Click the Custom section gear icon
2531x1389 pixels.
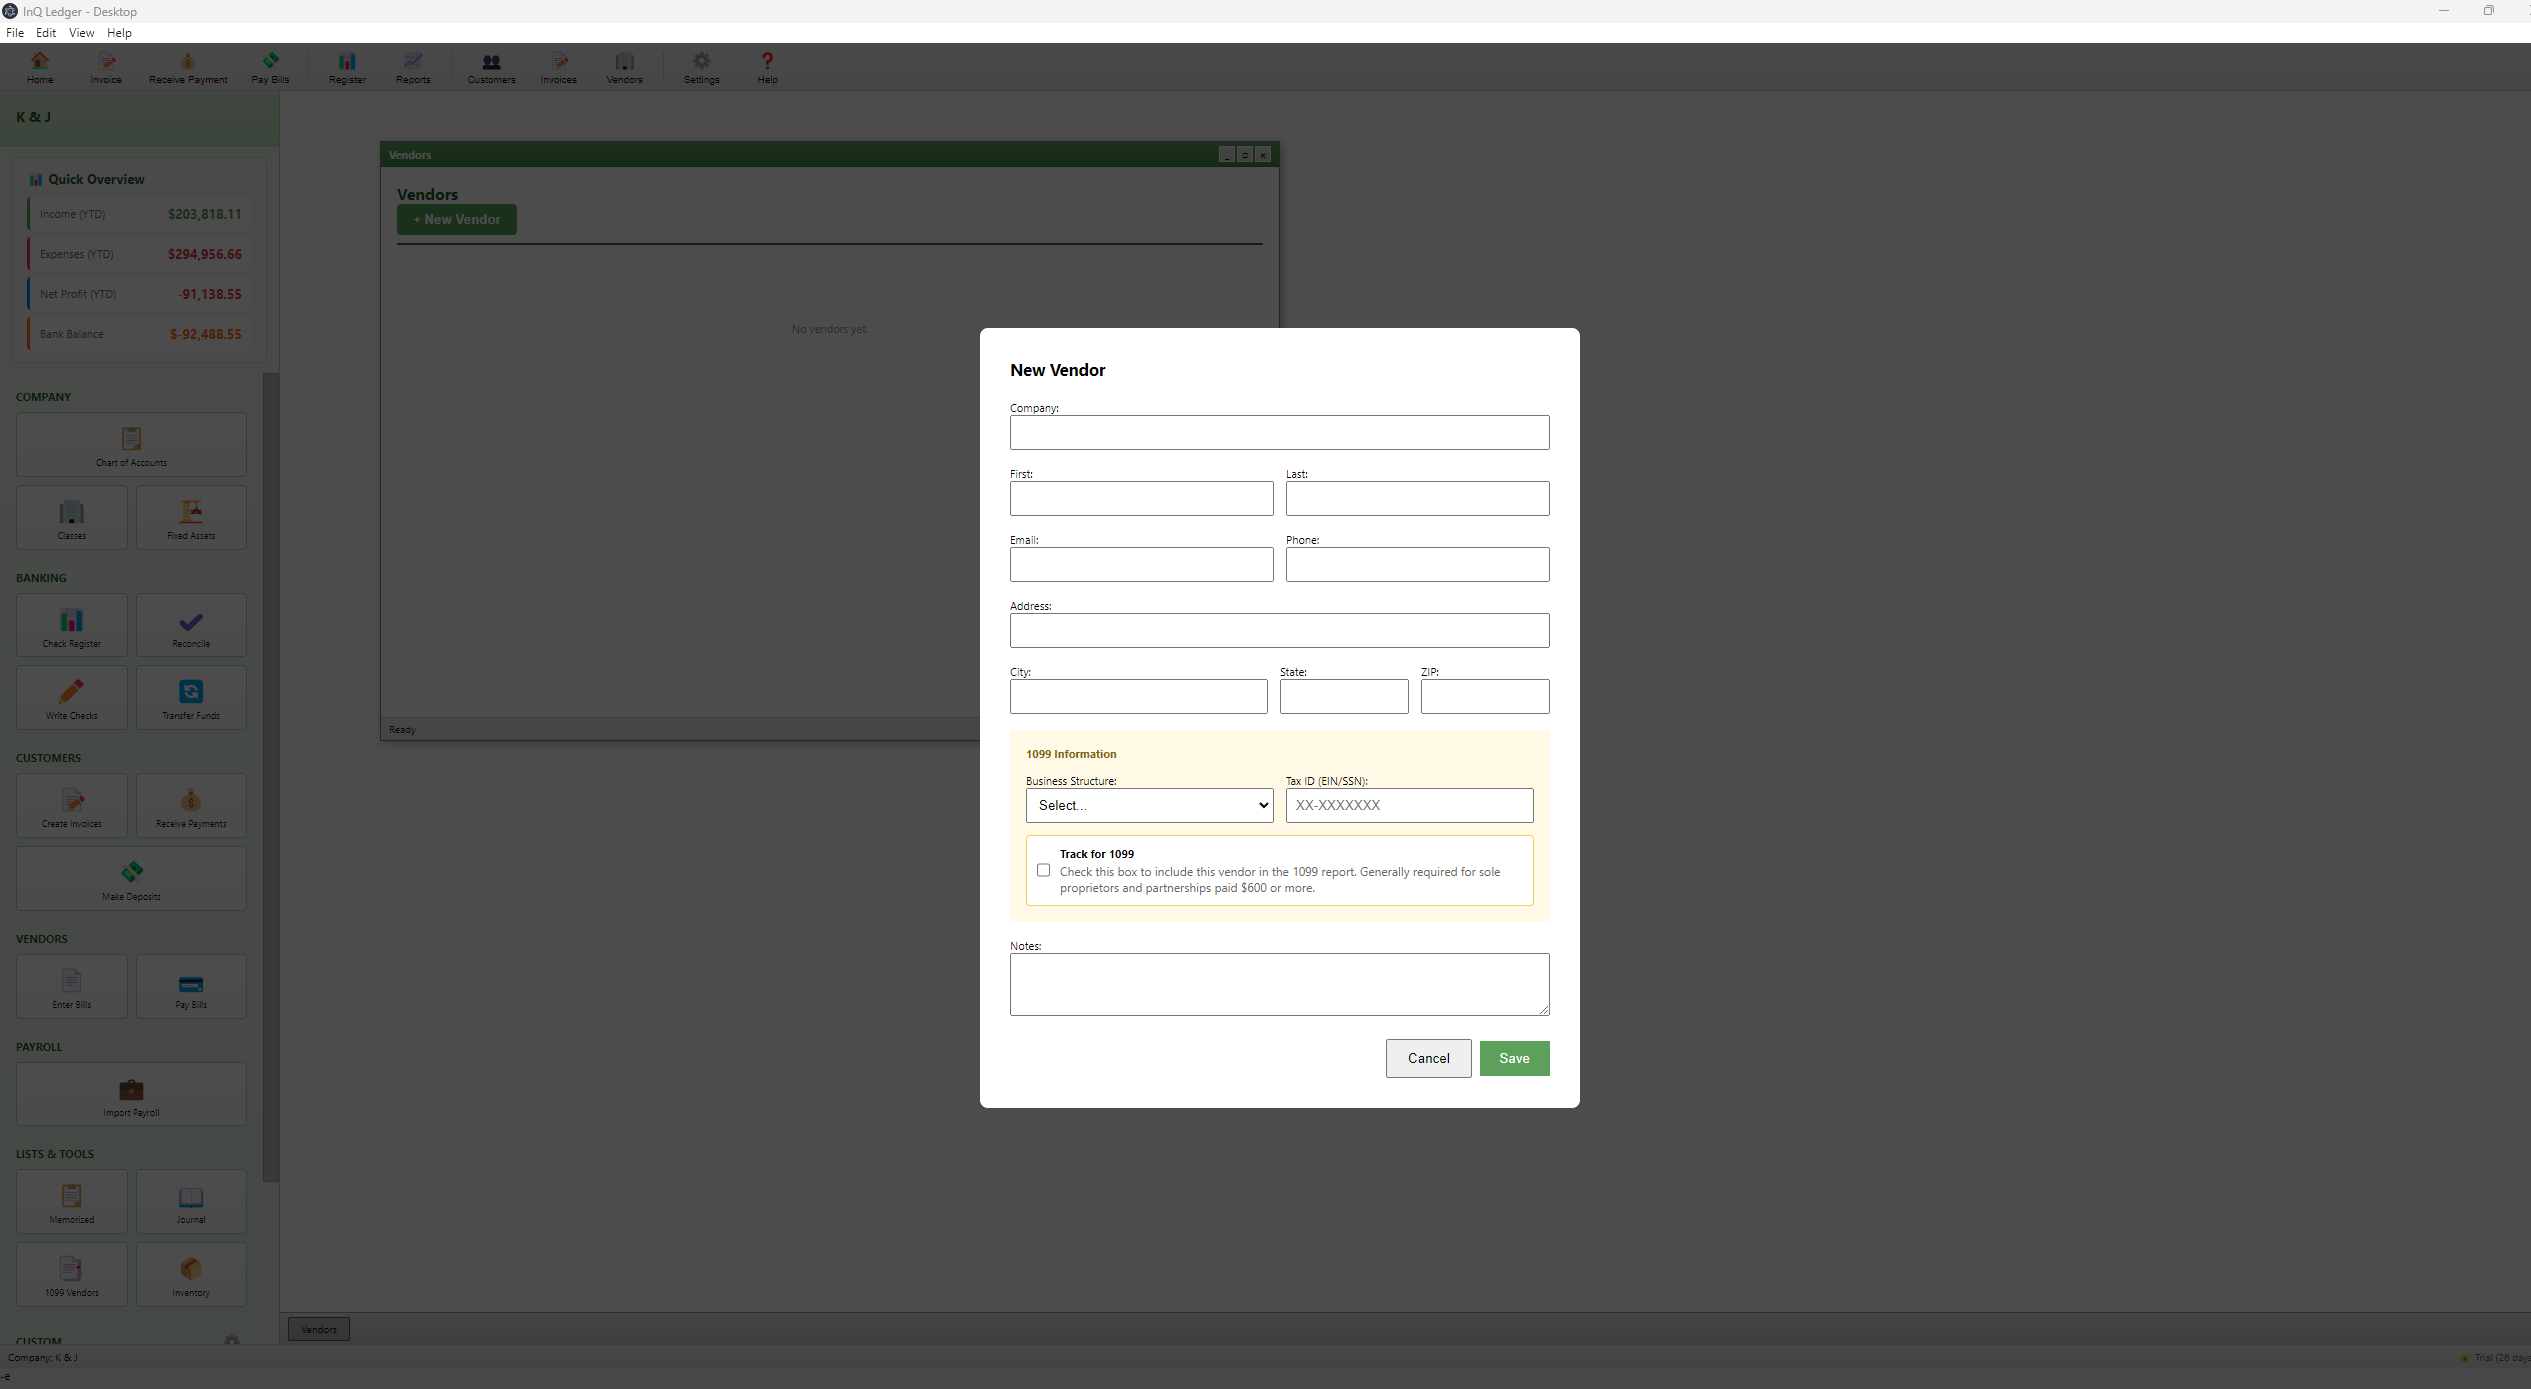[x=231, y=1340]
